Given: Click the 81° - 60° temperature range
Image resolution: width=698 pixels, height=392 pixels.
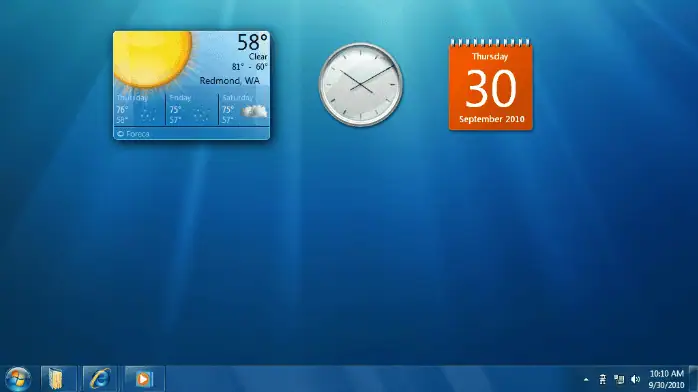Looking at the screenshot, I should click(249, 67).
